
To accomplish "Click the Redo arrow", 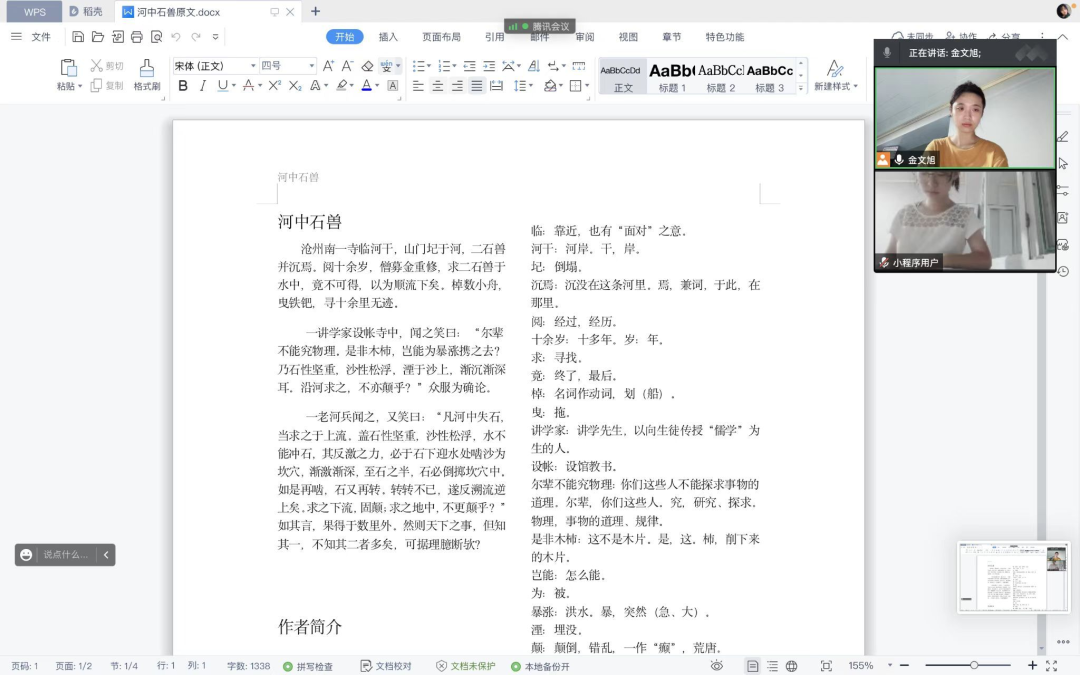I will pos(196,37).
